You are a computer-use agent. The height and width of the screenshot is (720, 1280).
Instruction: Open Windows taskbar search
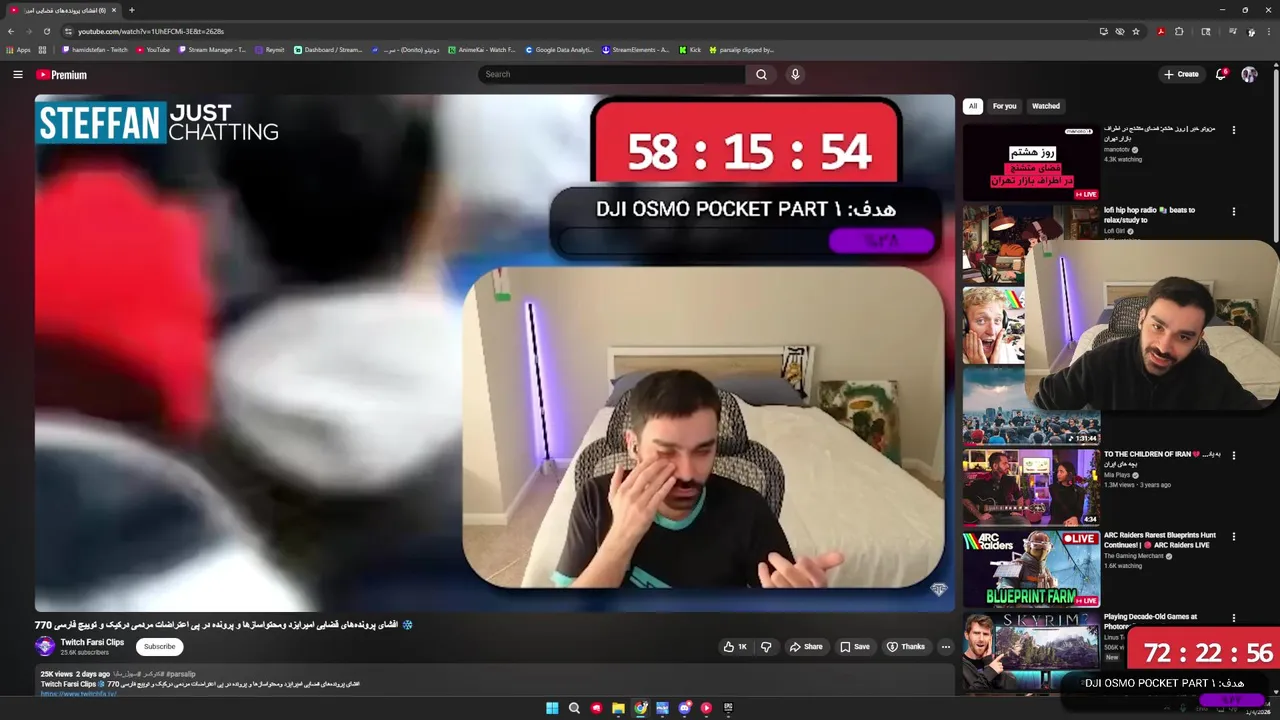pyautogui.click(x=574, y=708)
